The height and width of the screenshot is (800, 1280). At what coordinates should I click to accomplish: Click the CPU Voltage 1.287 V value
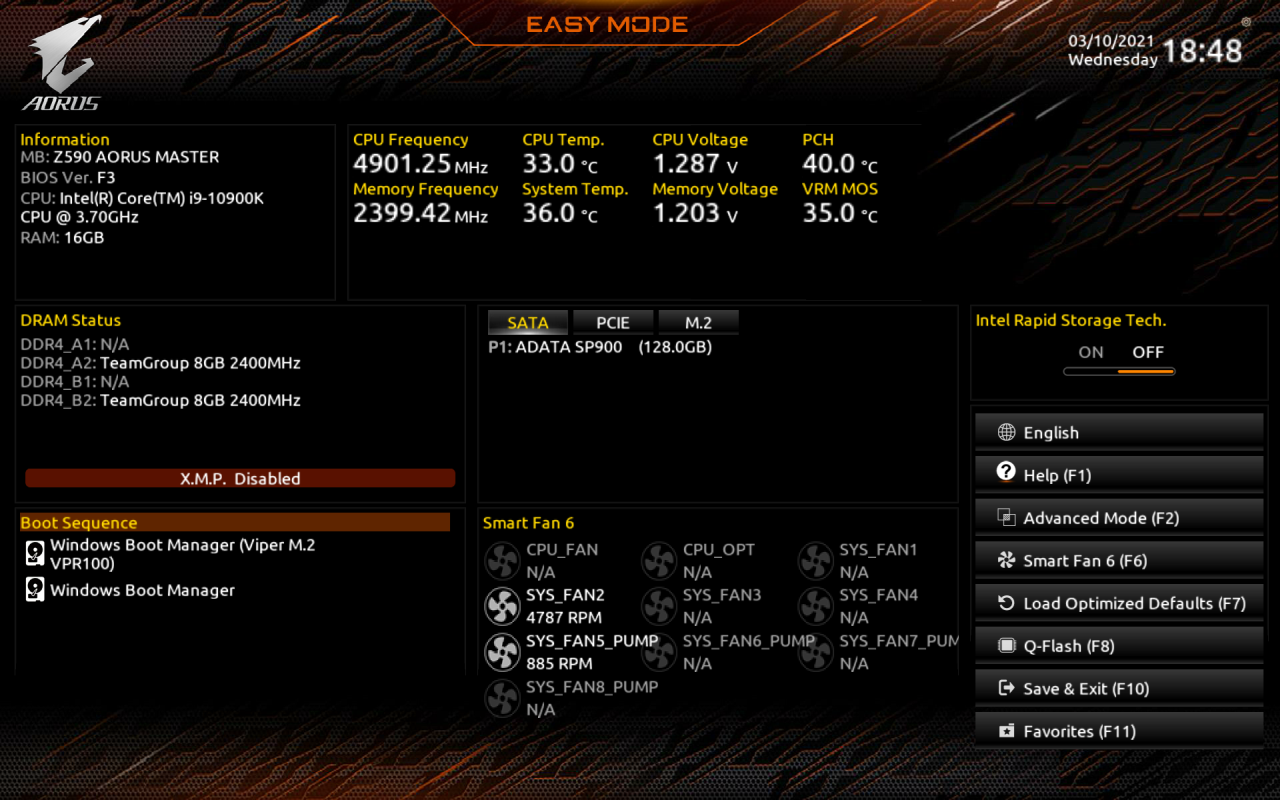[x=696, y=164]
